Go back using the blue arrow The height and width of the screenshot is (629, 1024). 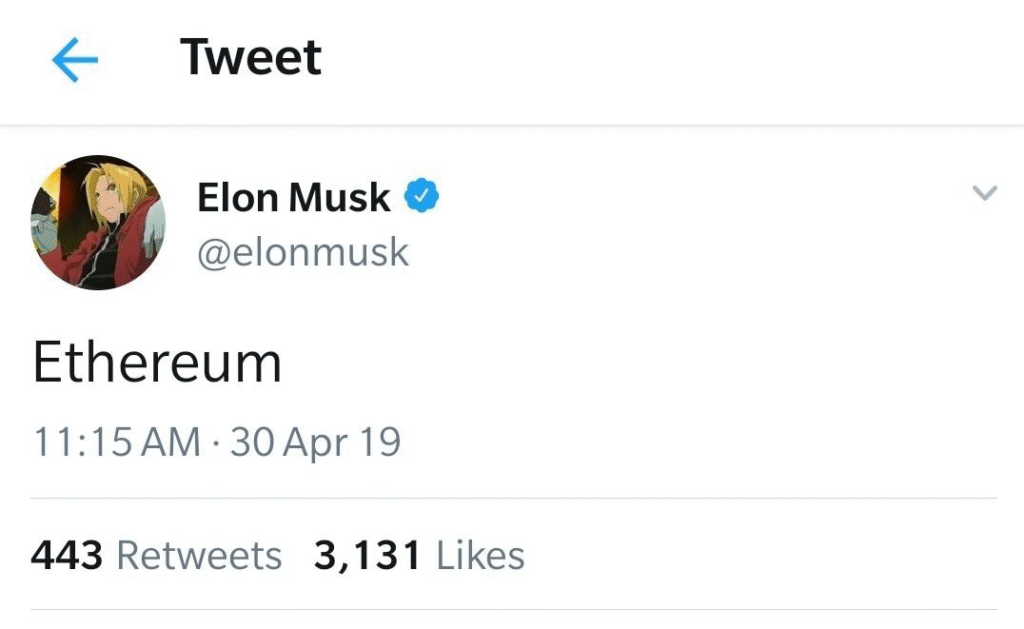75,61
